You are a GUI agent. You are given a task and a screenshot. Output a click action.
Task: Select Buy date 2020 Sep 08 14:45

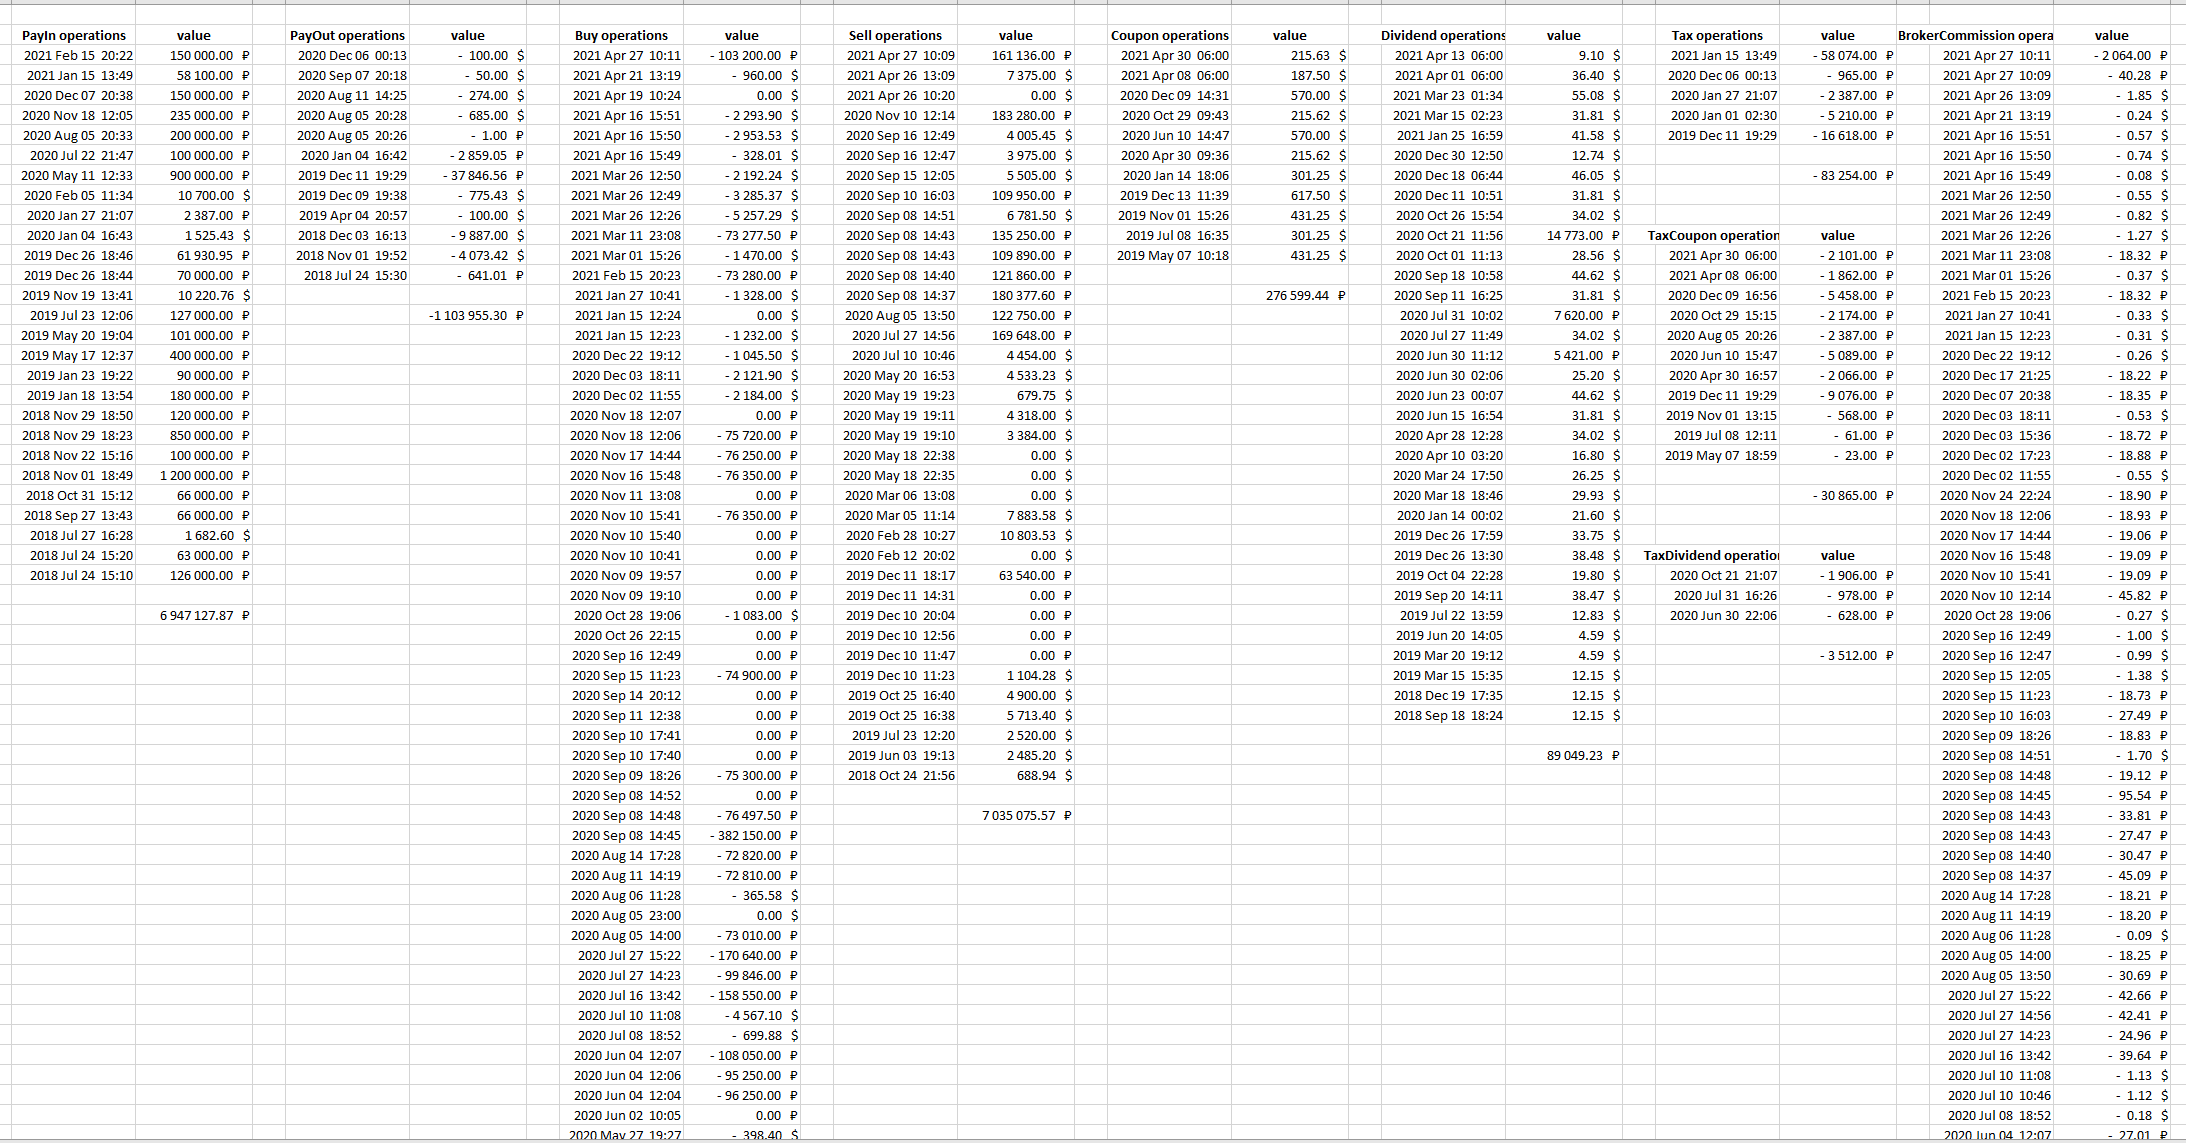click(621, 835)
